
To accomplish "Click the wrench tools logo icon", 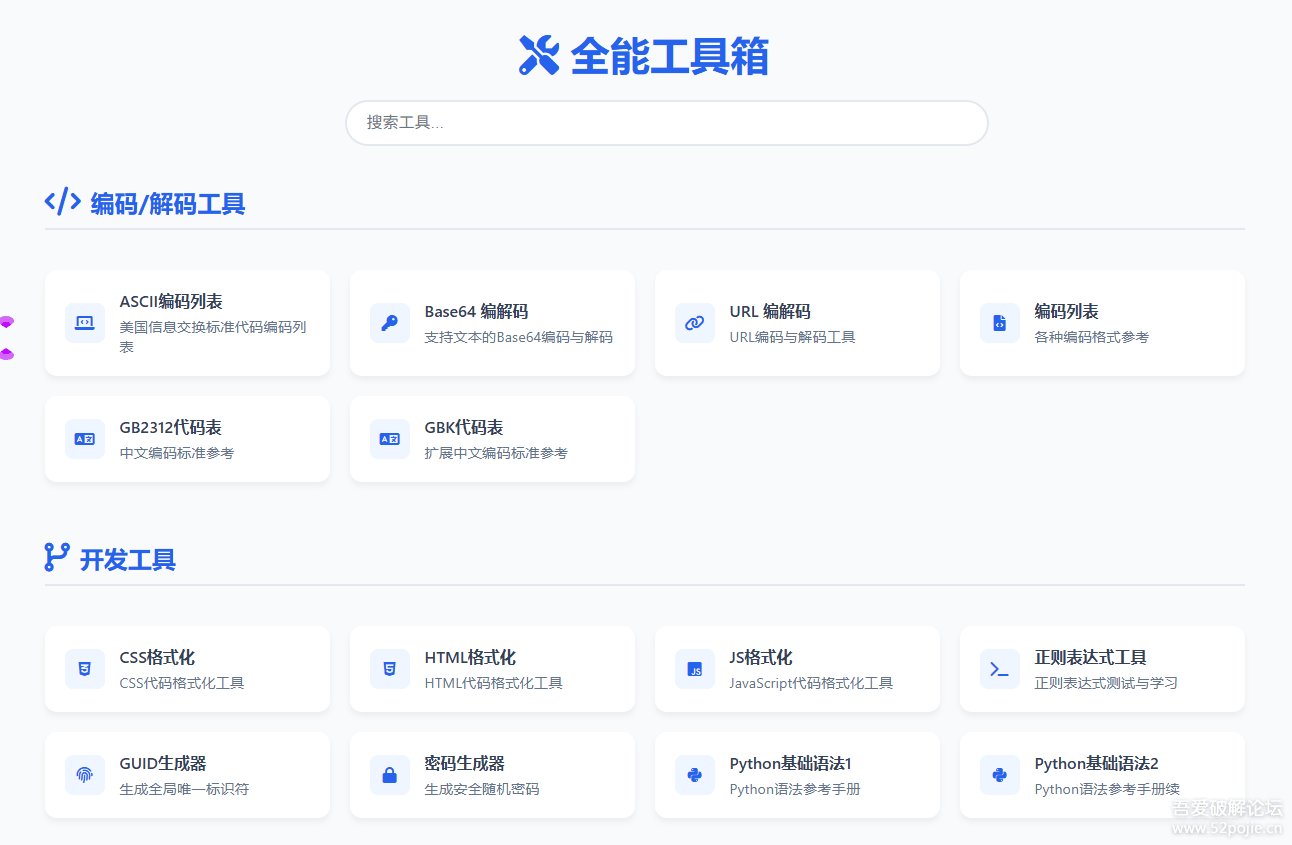I will coord(539,55).
